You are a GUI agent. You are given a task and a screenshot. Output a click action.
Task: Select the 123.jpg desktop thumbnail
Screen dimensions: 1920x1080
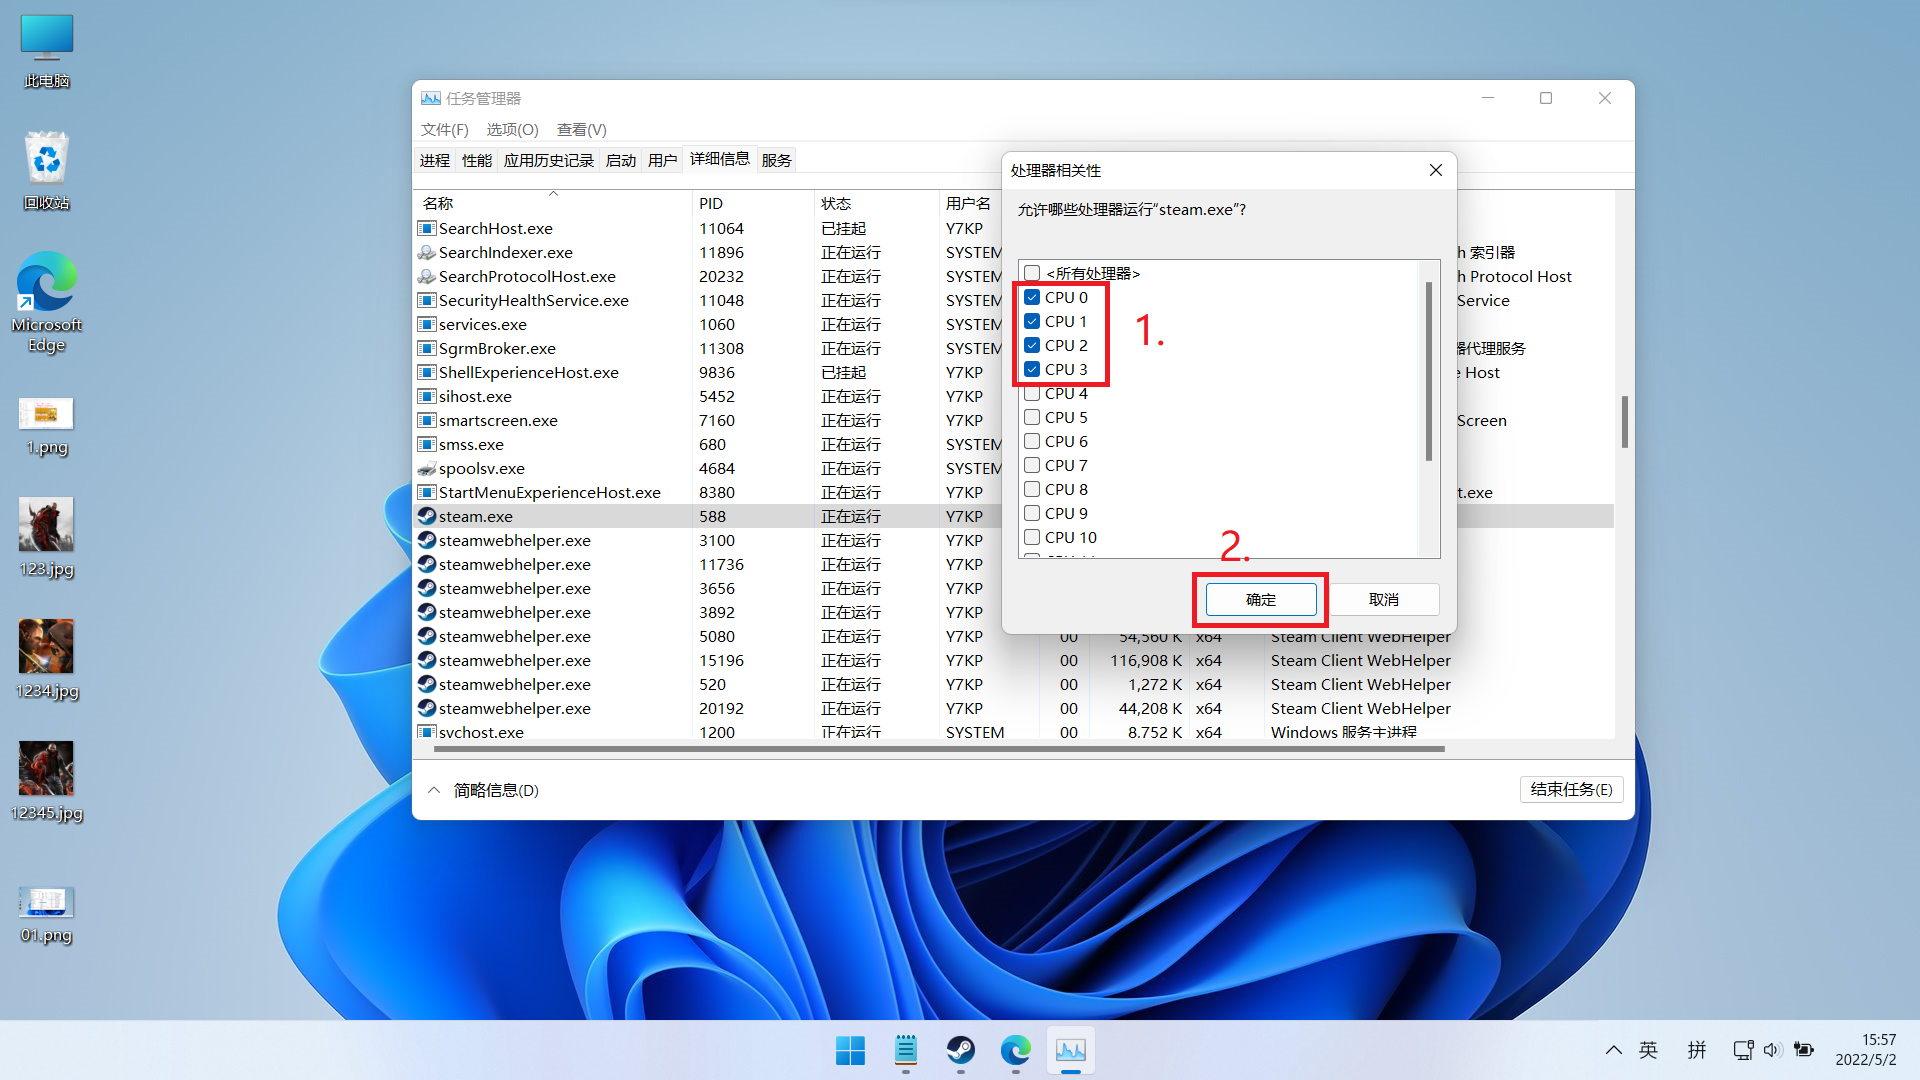click(46, 525)
